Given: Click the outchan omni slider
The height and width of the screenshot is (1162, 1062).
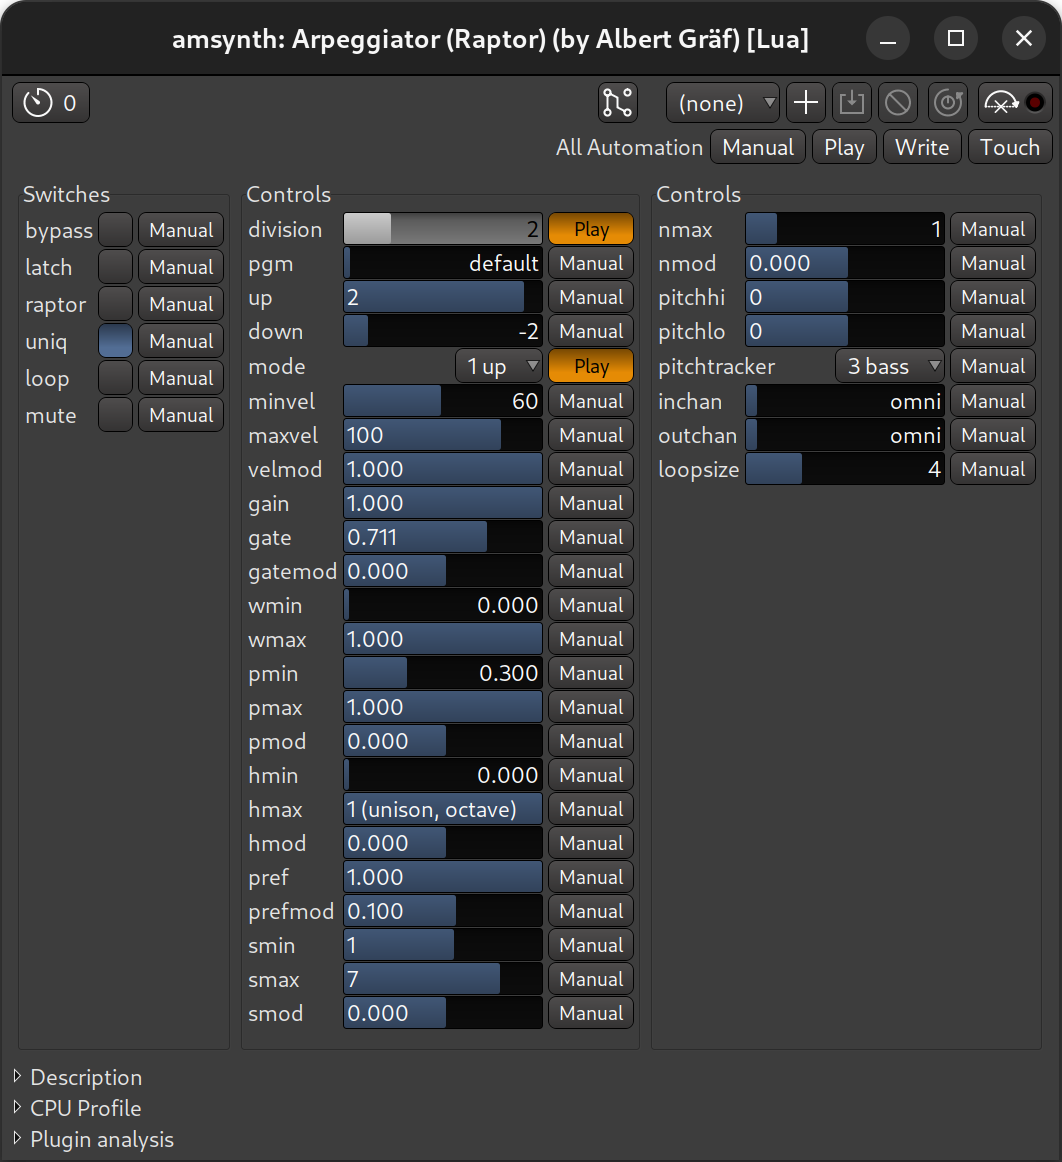Looking at the screenshot, I should point(845,435).
